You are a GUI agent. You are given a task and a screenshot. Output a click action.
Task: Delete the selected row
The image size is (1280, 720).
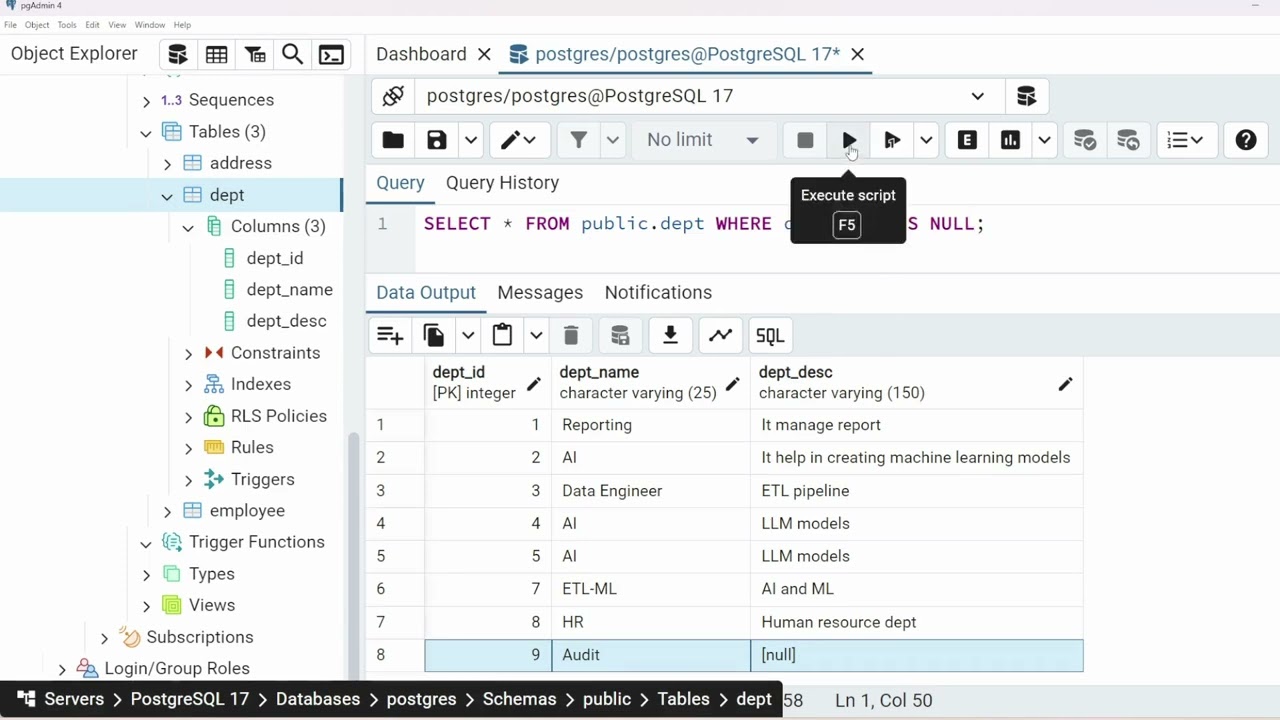tap(571, 336)
